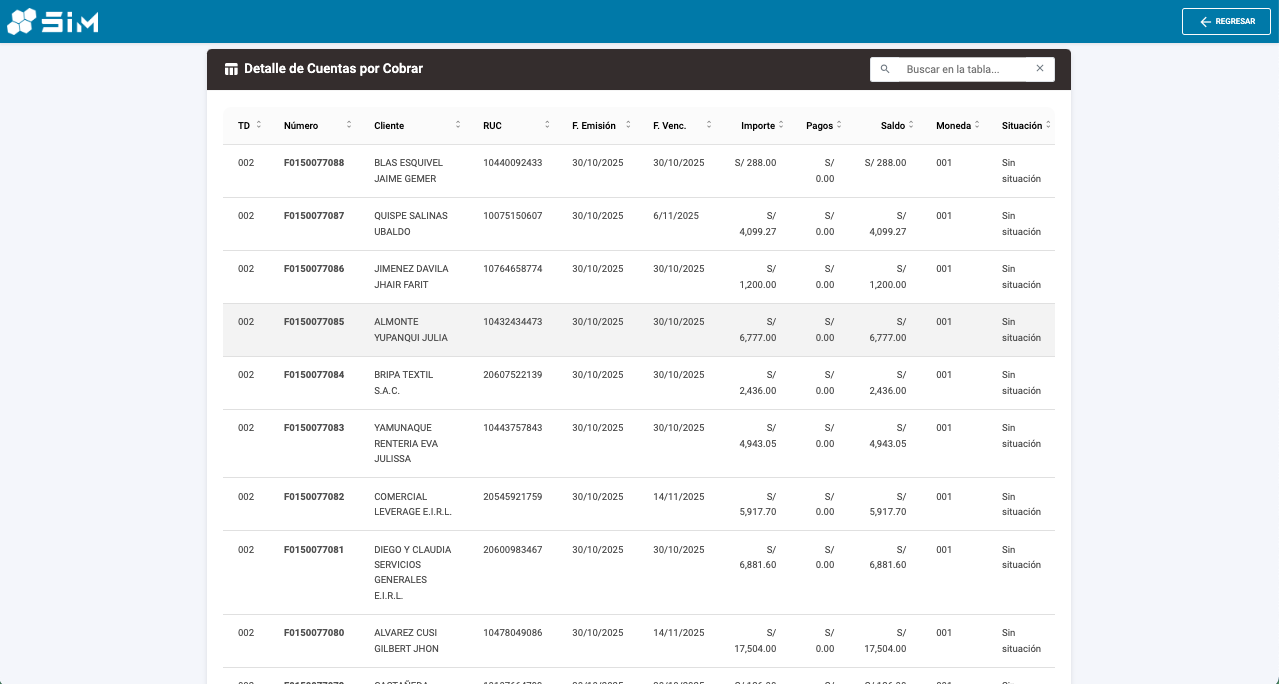
Task: Sort by Saldo column arrows
Action: pos(910,125)
